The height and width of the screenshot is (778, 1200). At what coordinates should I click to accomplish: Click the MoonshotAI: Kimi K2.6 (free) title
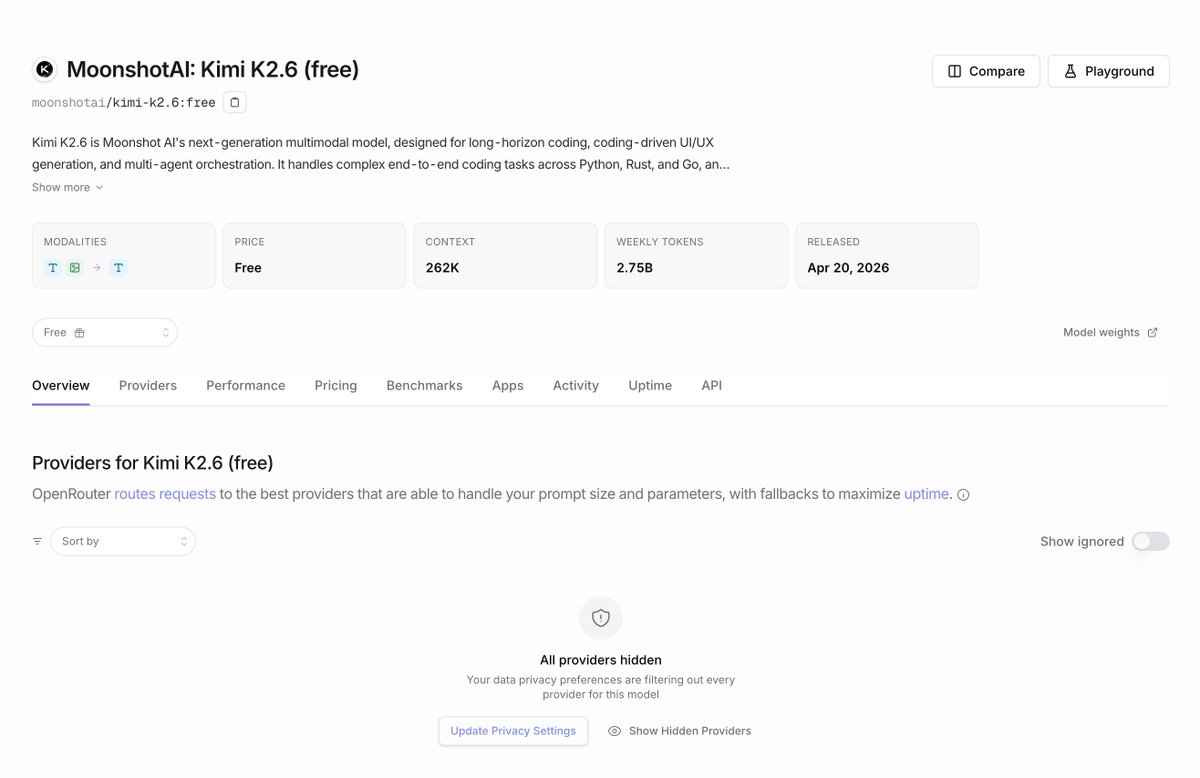(x=213, y=69)
